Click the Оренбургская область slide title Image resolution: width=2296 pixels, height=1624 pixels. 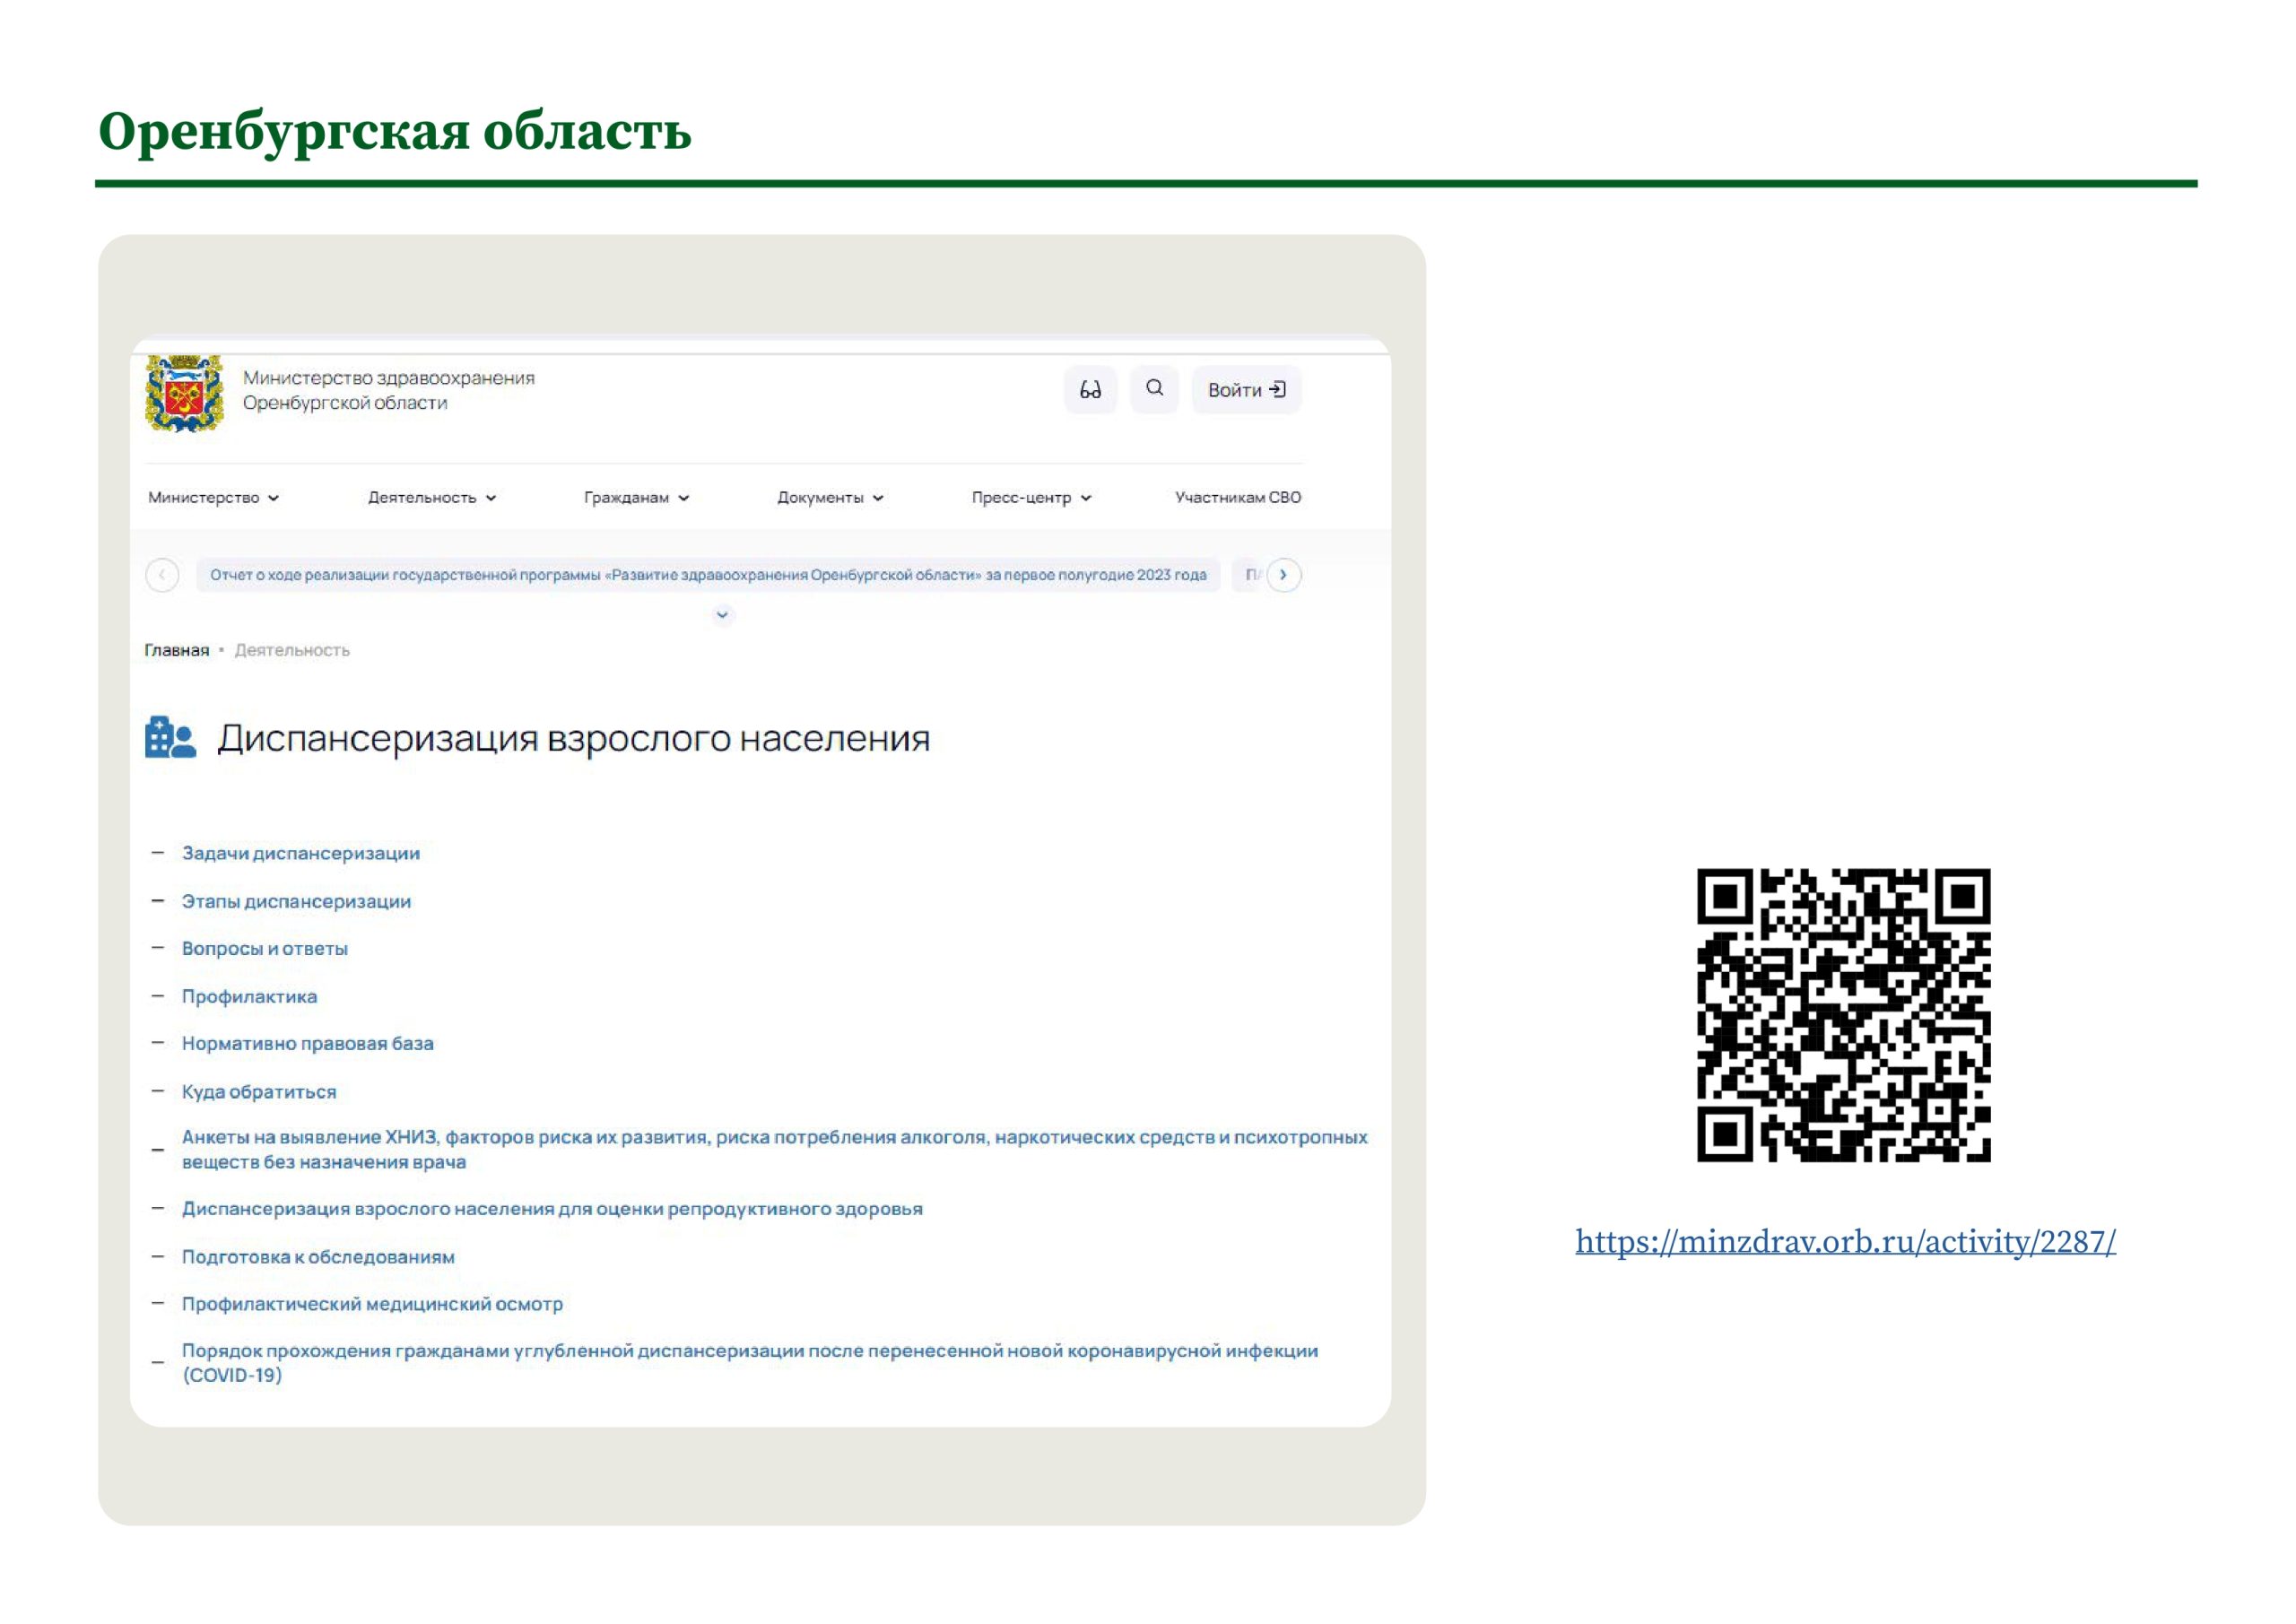(x=395, y=131)
